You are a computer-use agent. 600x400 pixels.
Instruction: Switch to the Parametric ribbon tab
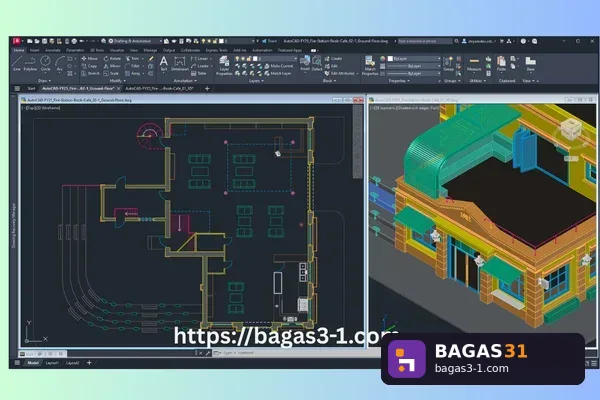tap(75, 50)
